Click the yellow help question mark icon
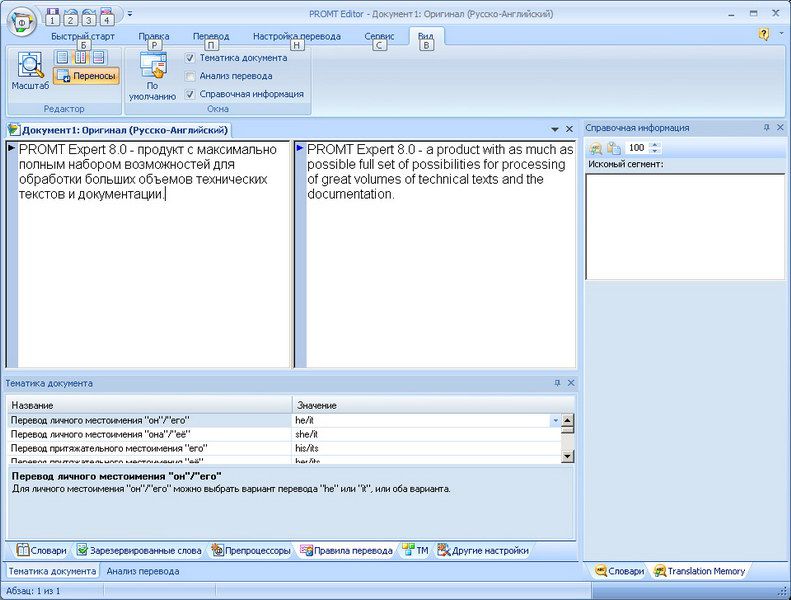The height and width of the screenshot is (600, 791). (x=764, y=34)
